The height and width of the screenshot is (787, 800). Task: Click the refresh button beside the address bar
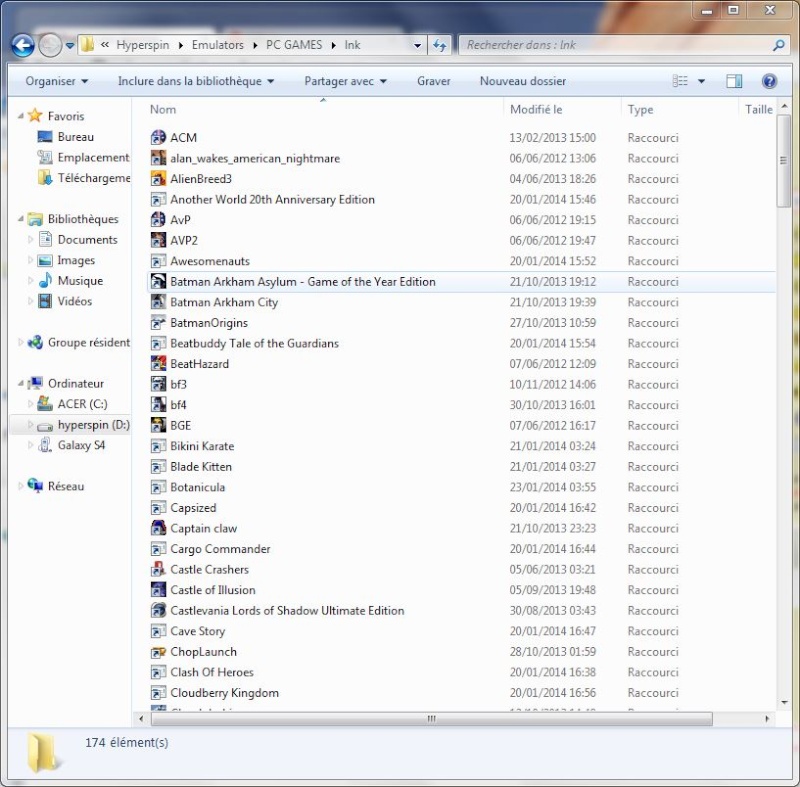pos(439,45)
